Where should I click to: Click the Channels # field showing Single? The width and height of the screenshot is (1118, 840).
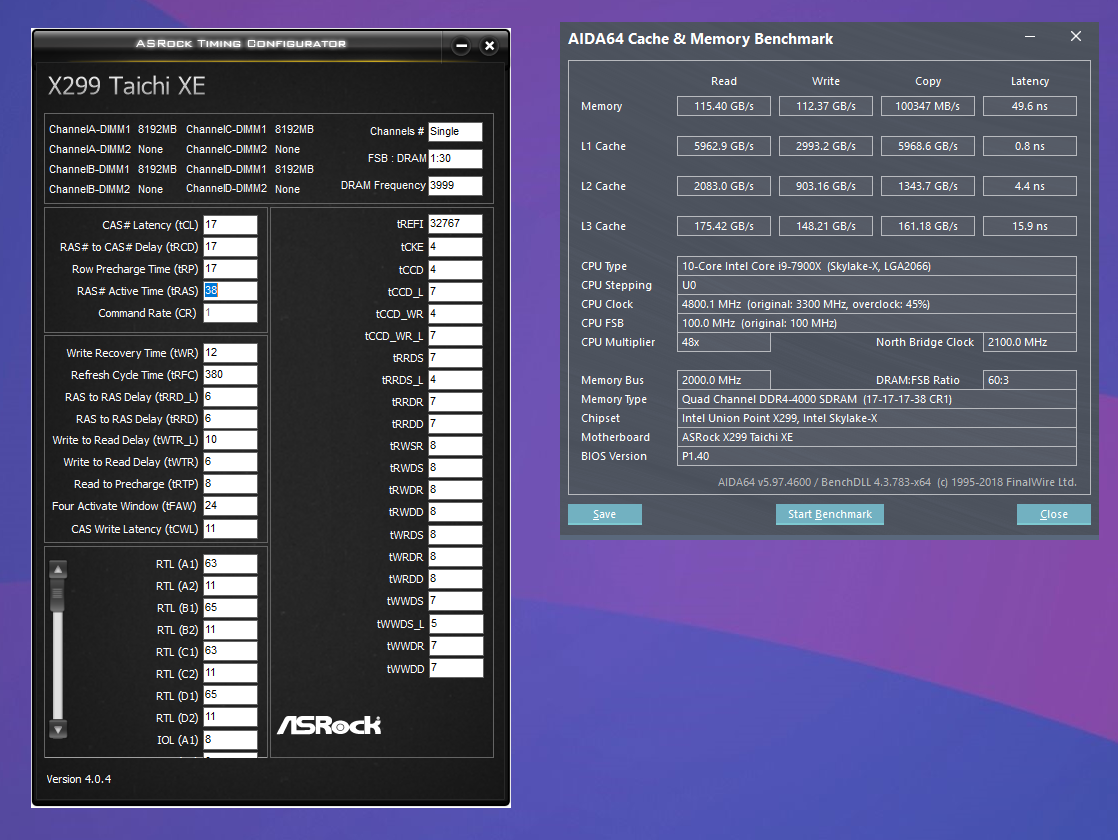coord(456,131)
